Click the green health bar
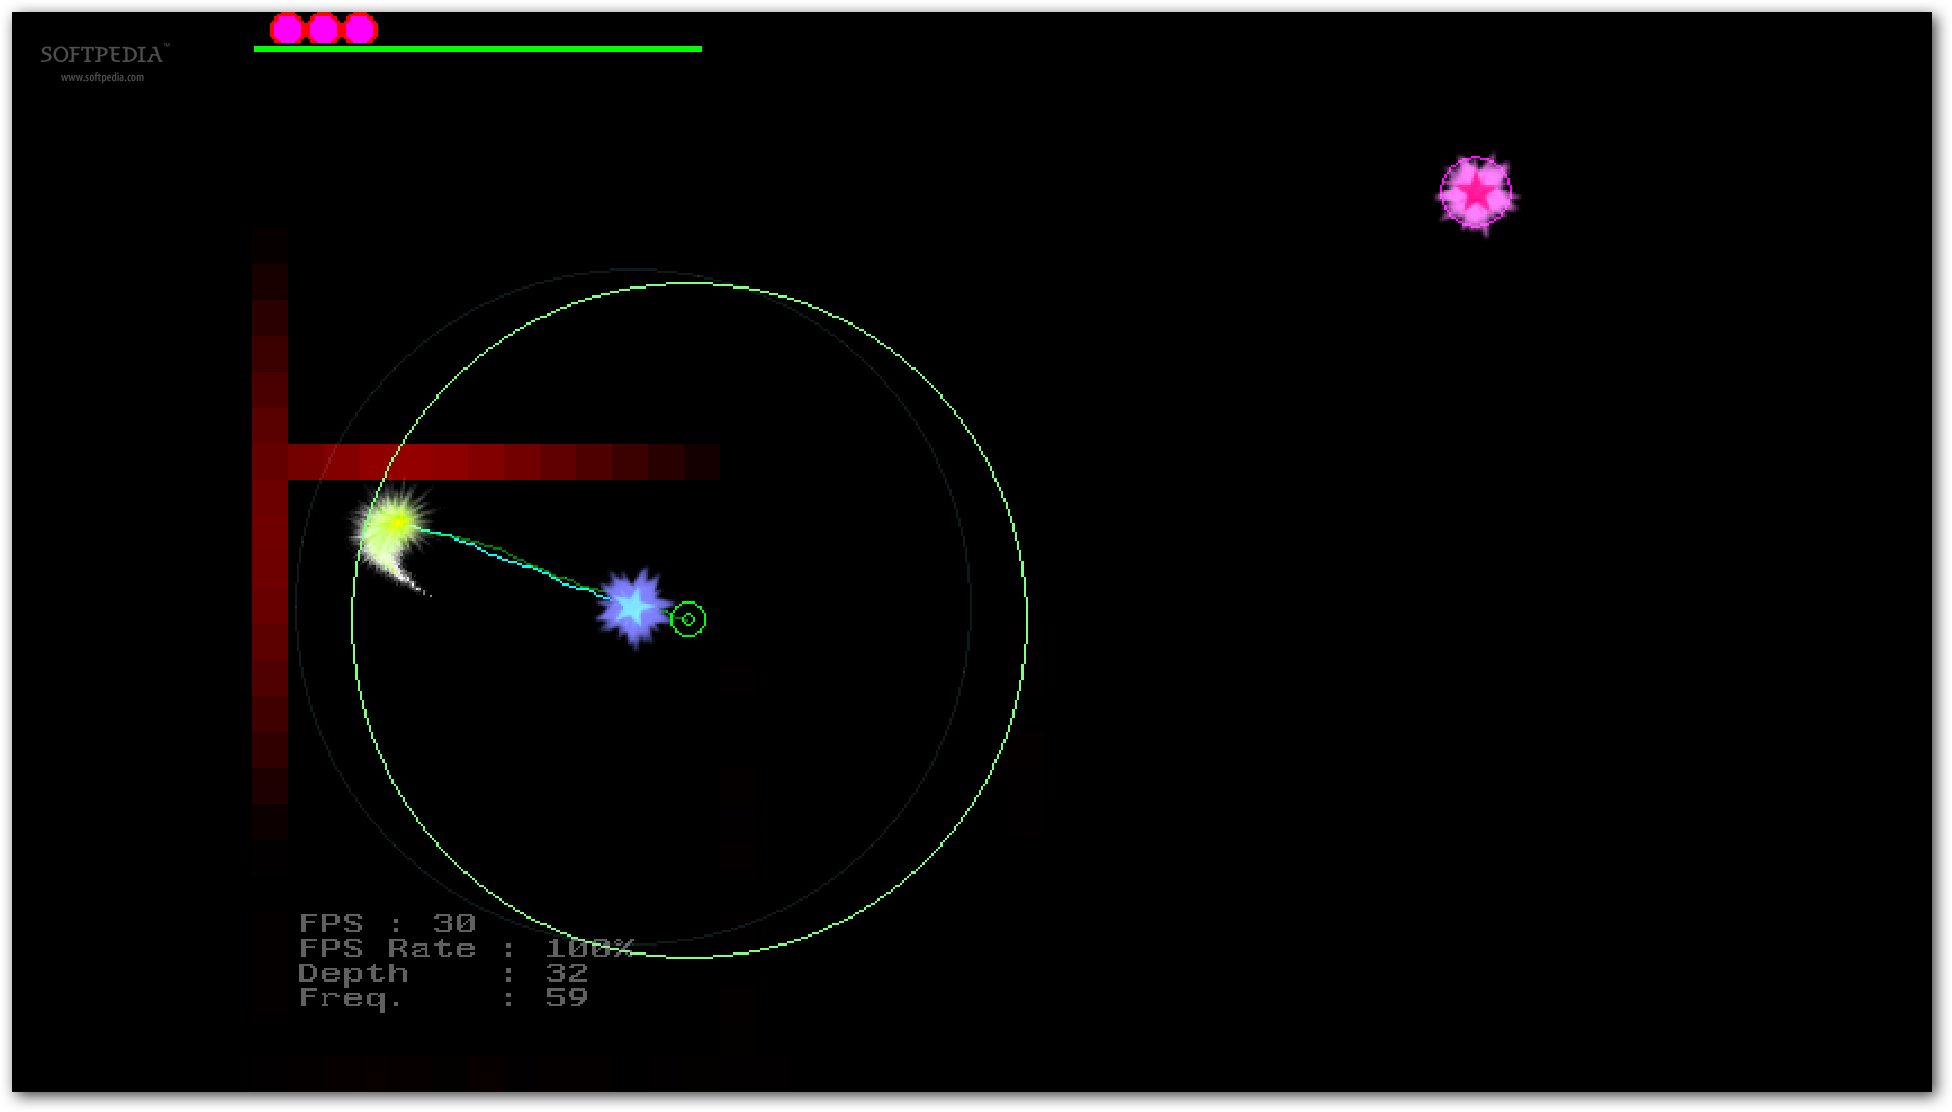 point(478,49)
